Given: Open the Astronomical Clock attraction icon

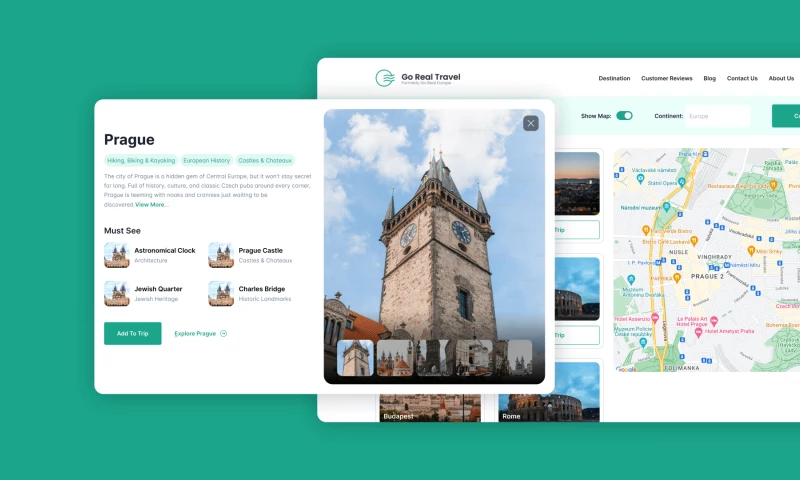Looking at the screenshot, I should coord(117,255).
